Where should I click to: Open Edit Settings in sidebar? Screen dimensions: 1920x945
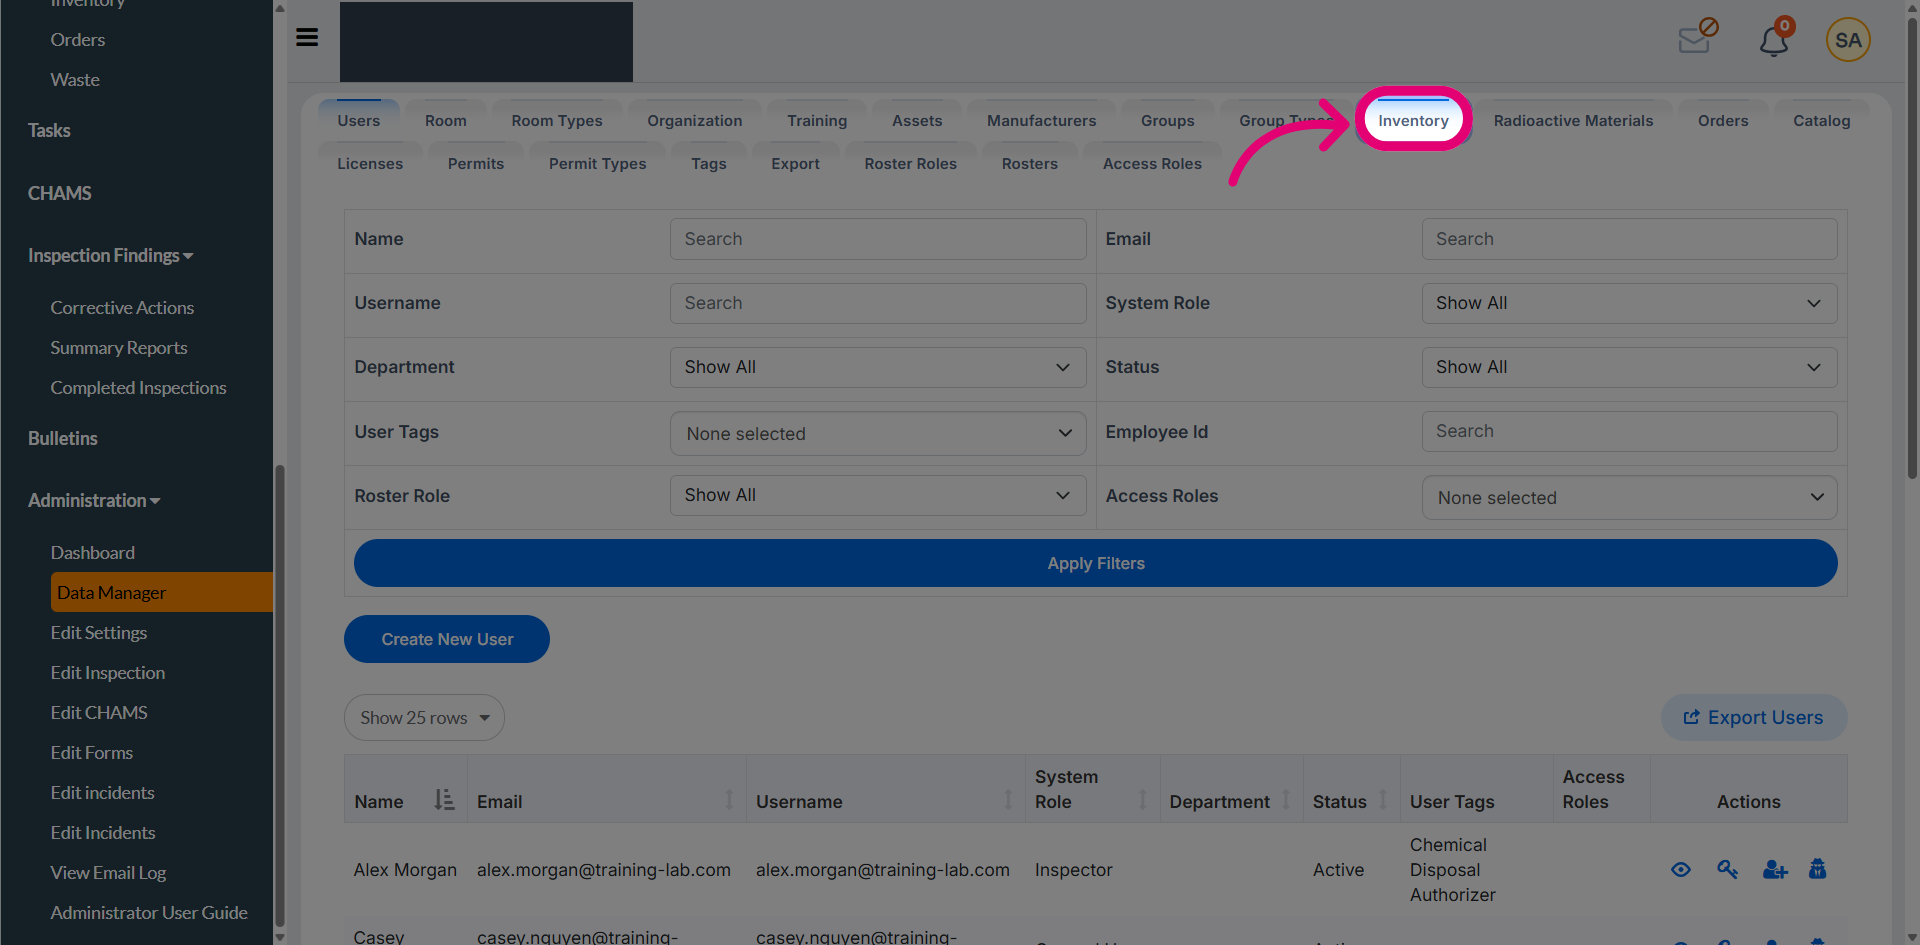(99, 633)
